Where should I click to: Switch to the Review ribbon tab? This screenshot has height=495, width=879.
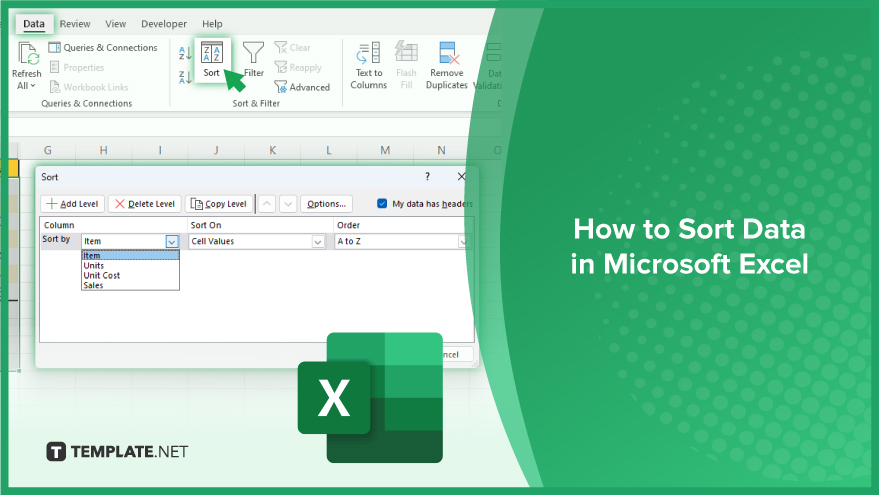(x=75, y=24)
